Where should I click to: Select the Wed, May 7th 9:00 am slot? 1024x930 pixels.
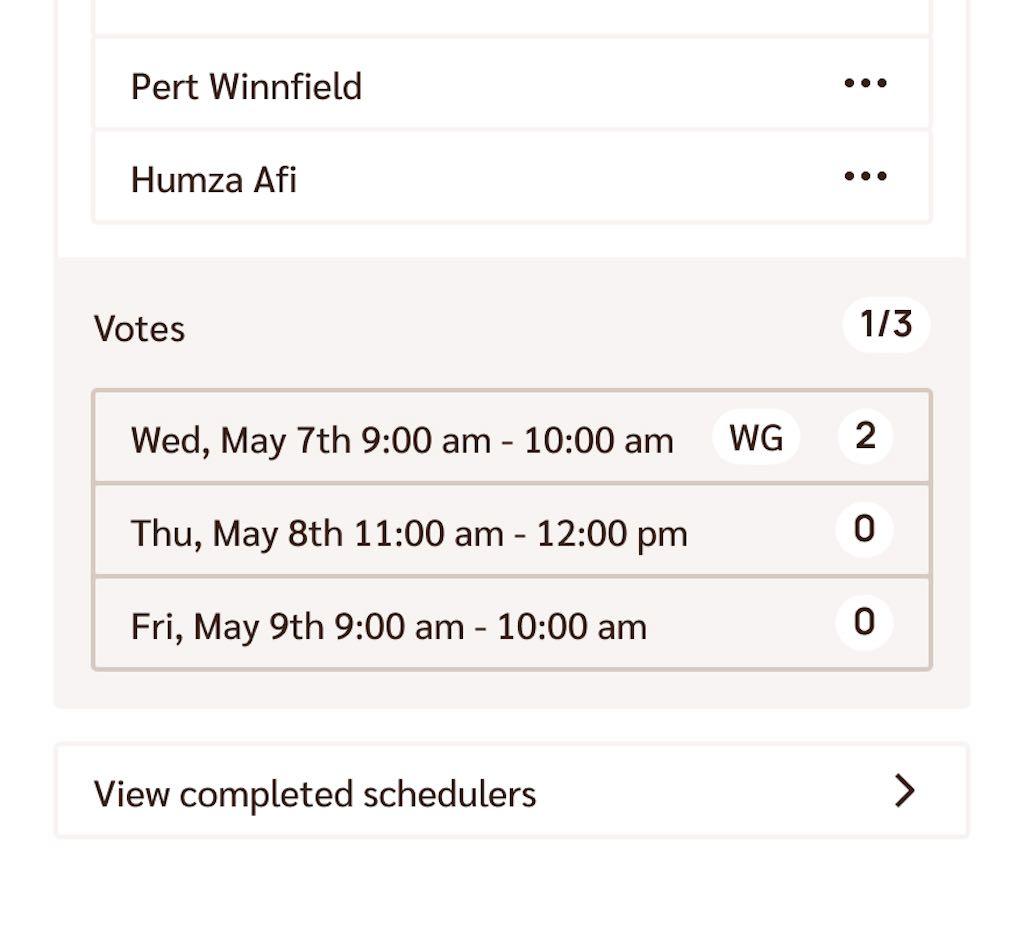point(512,437)
